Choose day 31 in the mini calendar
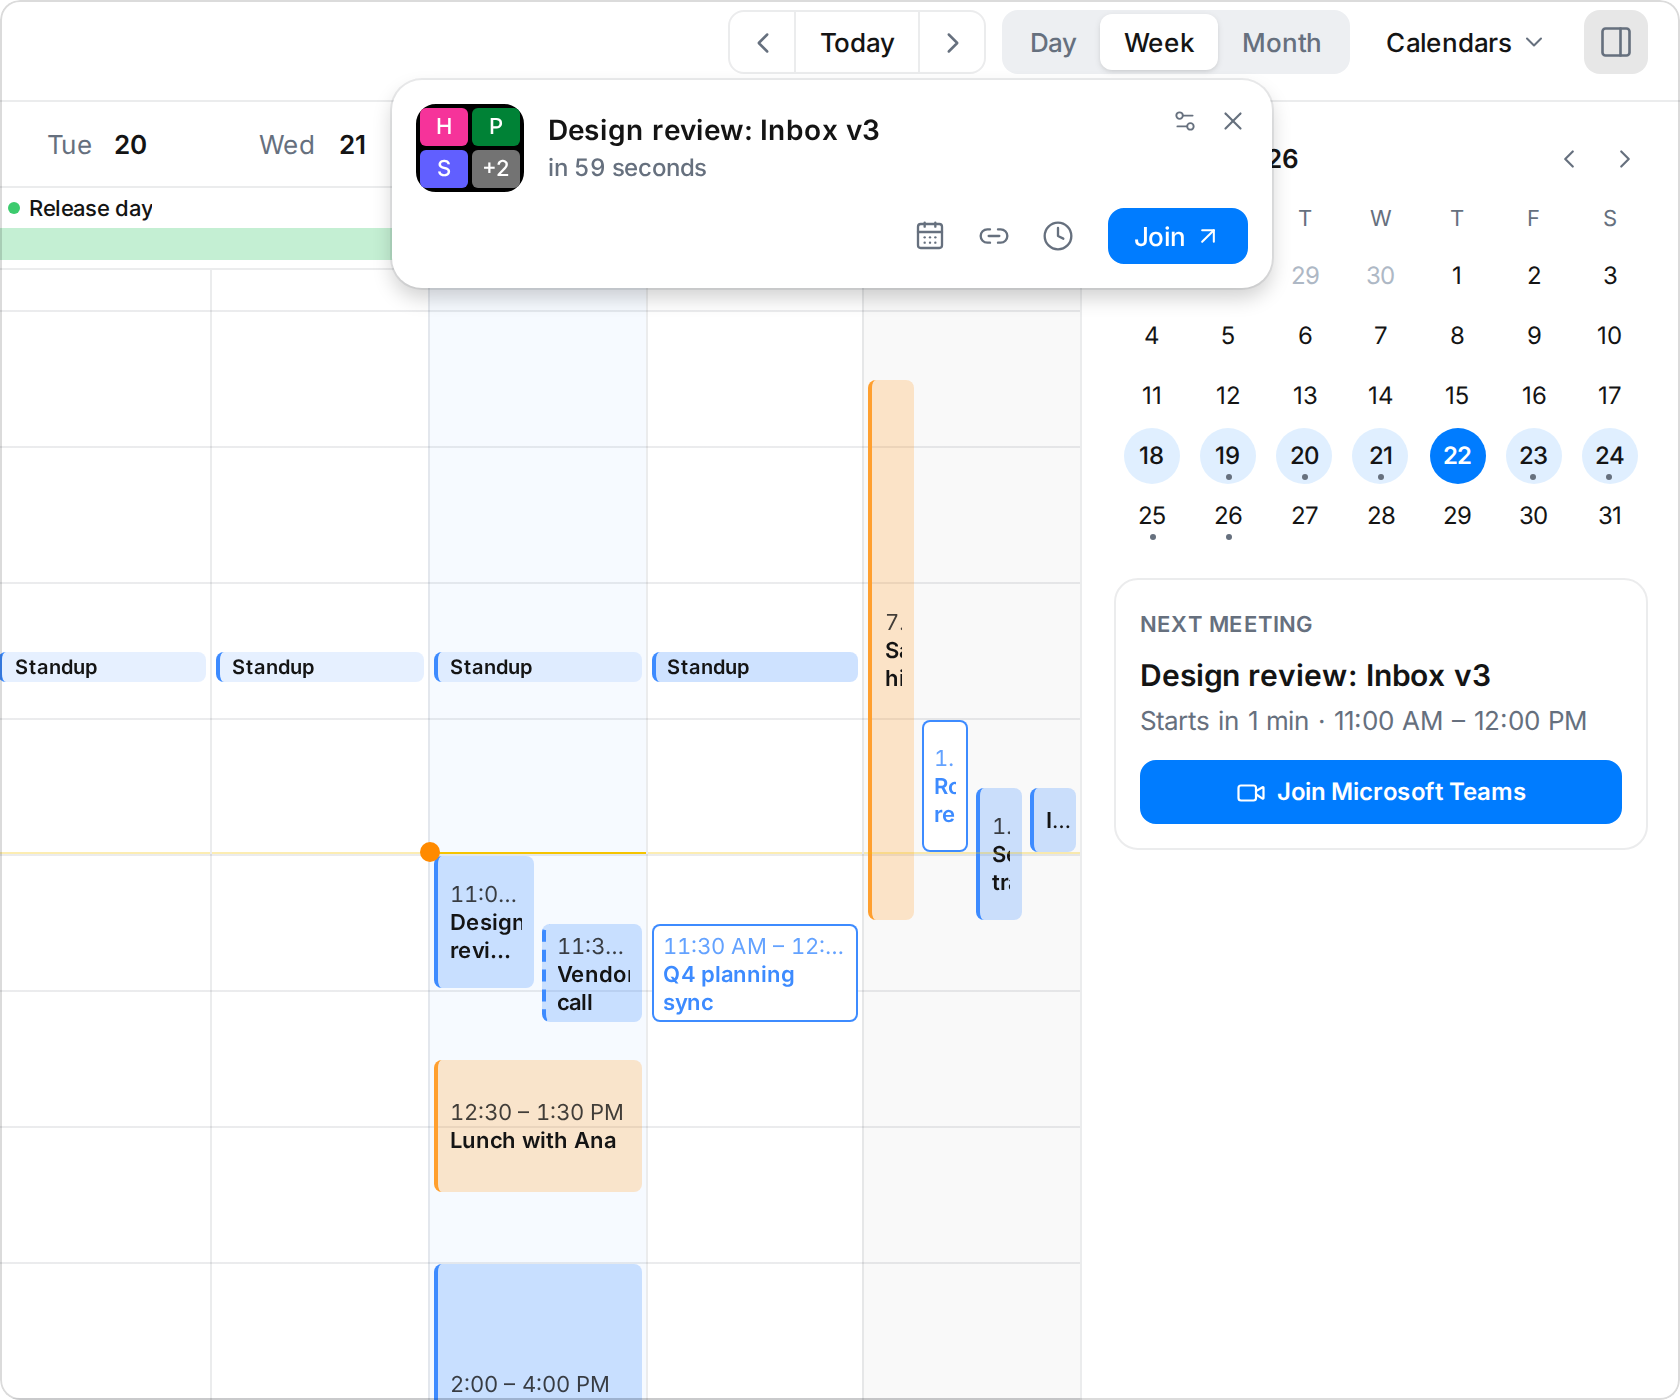1680x1400 pixels. (1610, 516)
